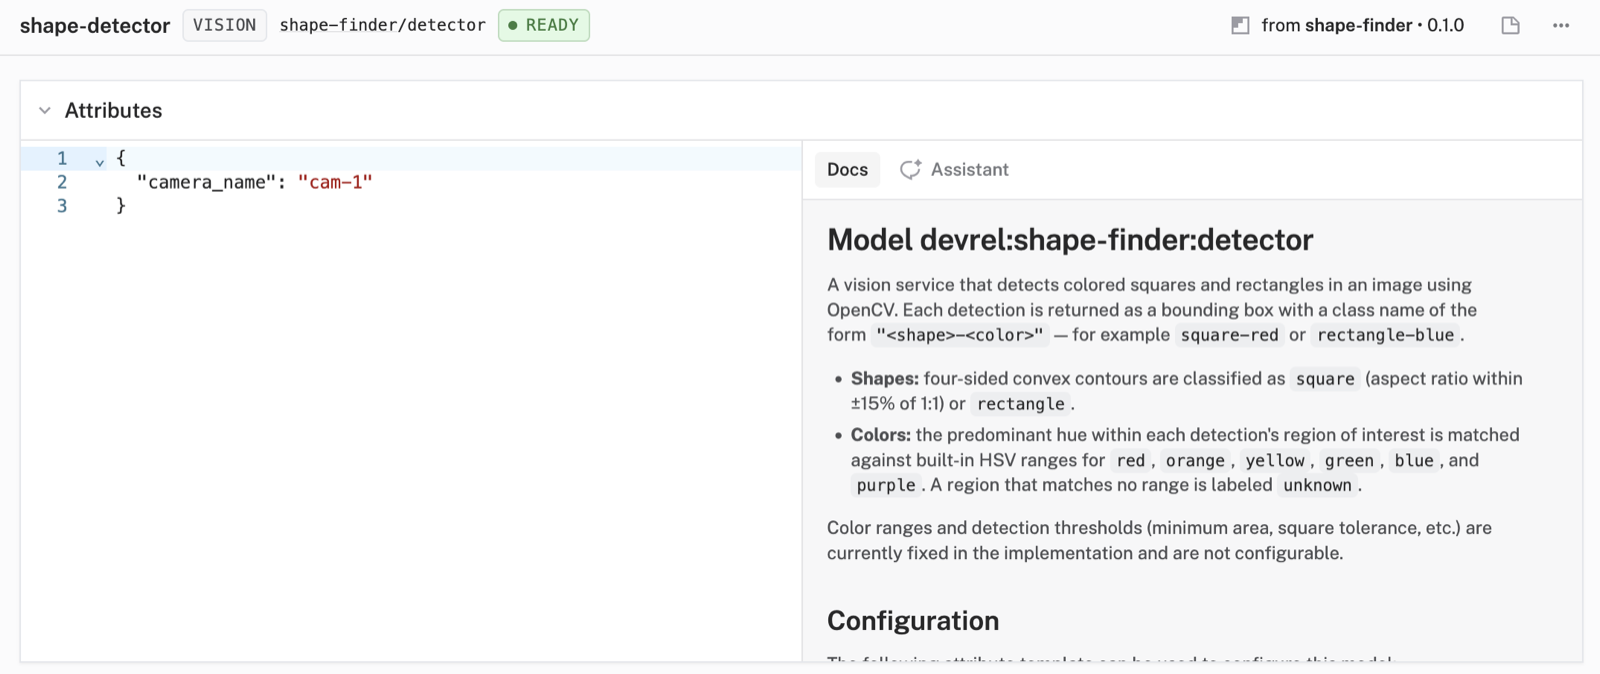The height and width of the screenshot is (674, 1600).
Task: Click the READY status badge
Action: tap(544, 25)
